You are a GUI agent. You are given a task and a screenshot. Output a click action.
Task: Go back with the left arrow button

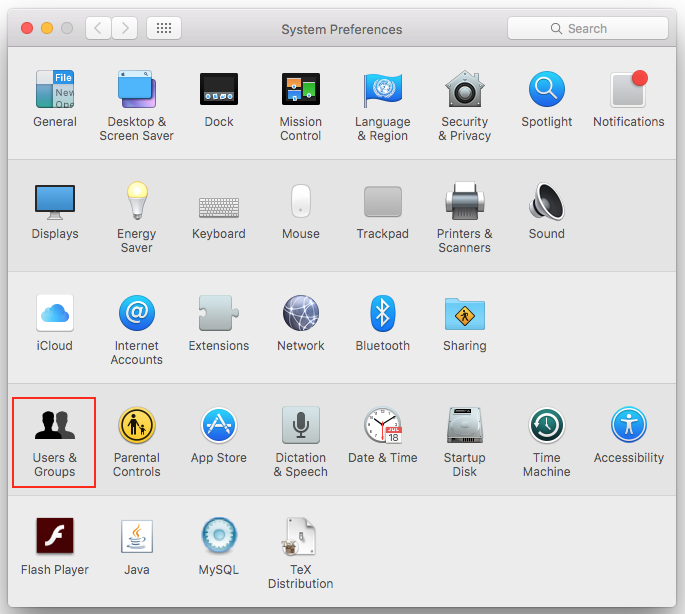pyautogui.click(x=98, y=28)
